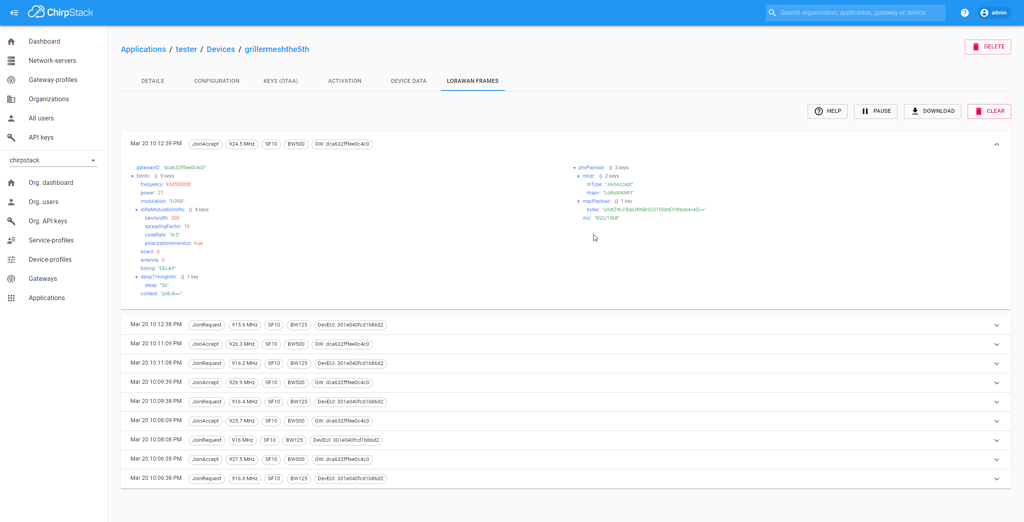Collapse the loRaModulationInfo JSON node
This screenshot has height=522, width=1024.
pos(136,210)
